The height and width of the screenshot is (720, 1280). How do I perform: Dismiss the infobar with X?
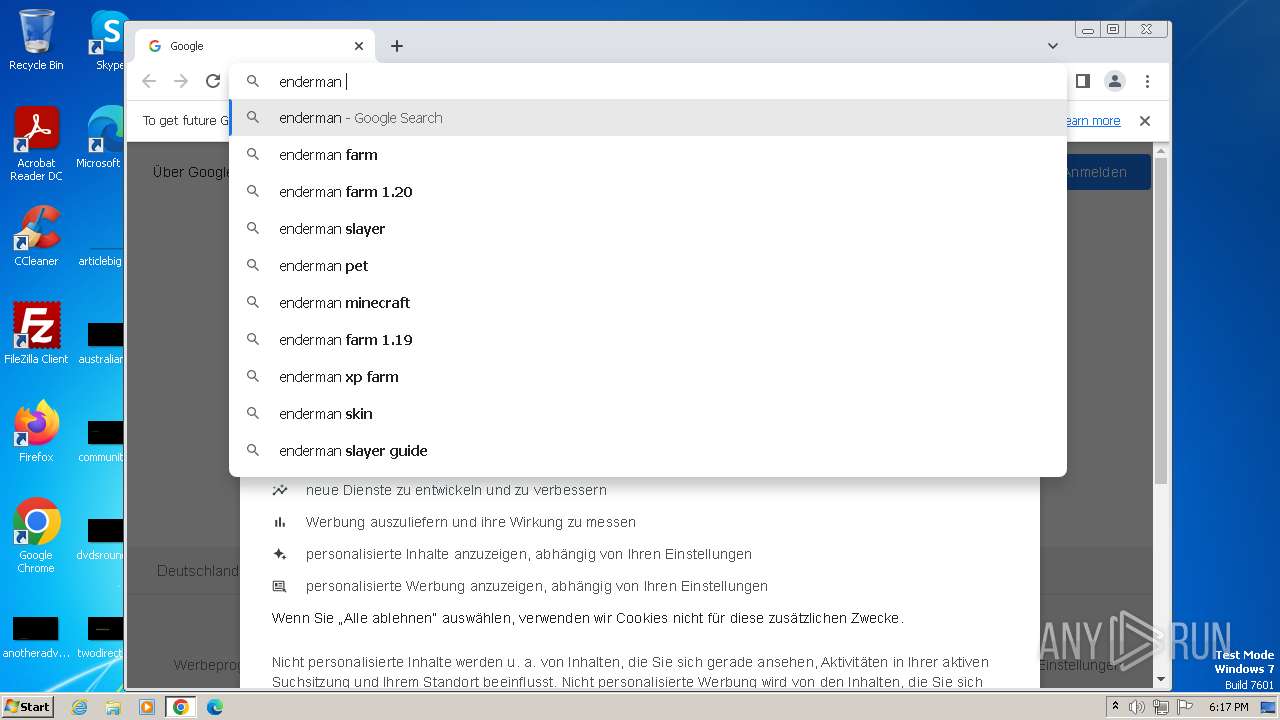click(x=1145, y=121)
